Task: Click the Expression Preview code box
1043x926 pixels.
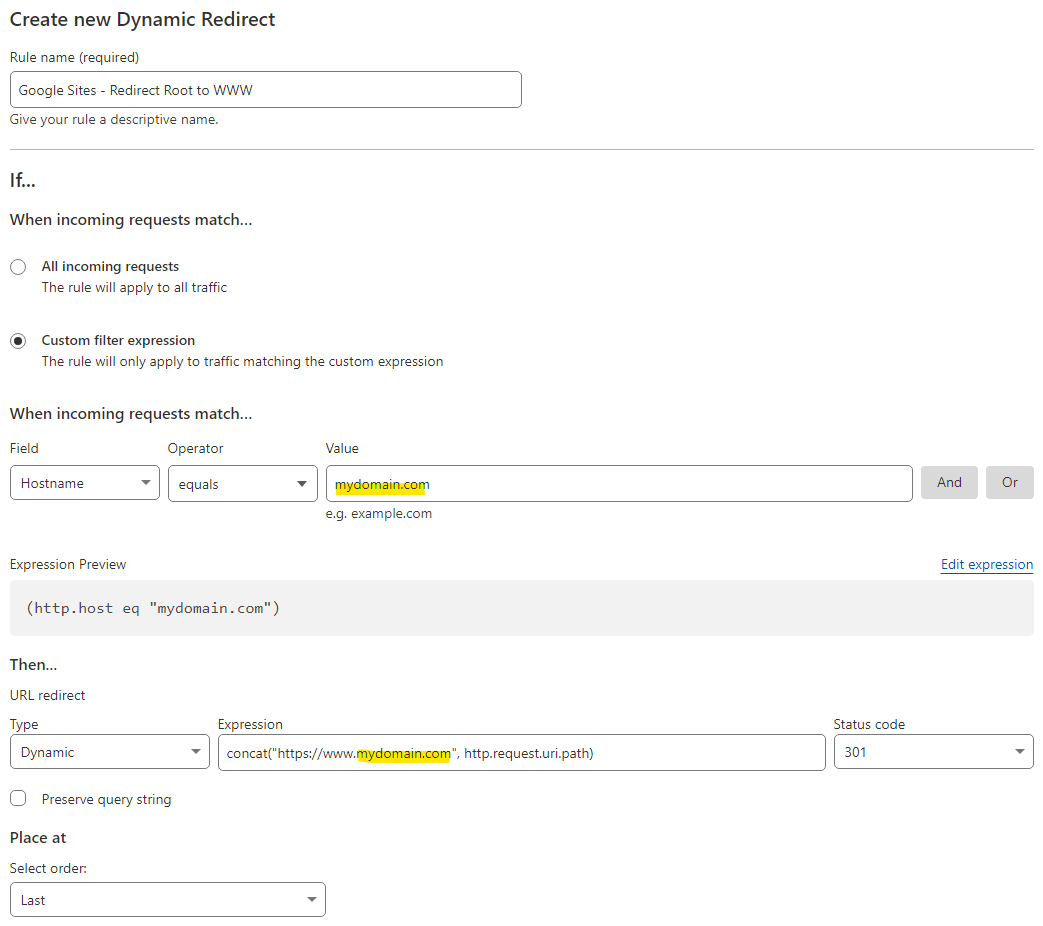Action: (x=521, y=608)
